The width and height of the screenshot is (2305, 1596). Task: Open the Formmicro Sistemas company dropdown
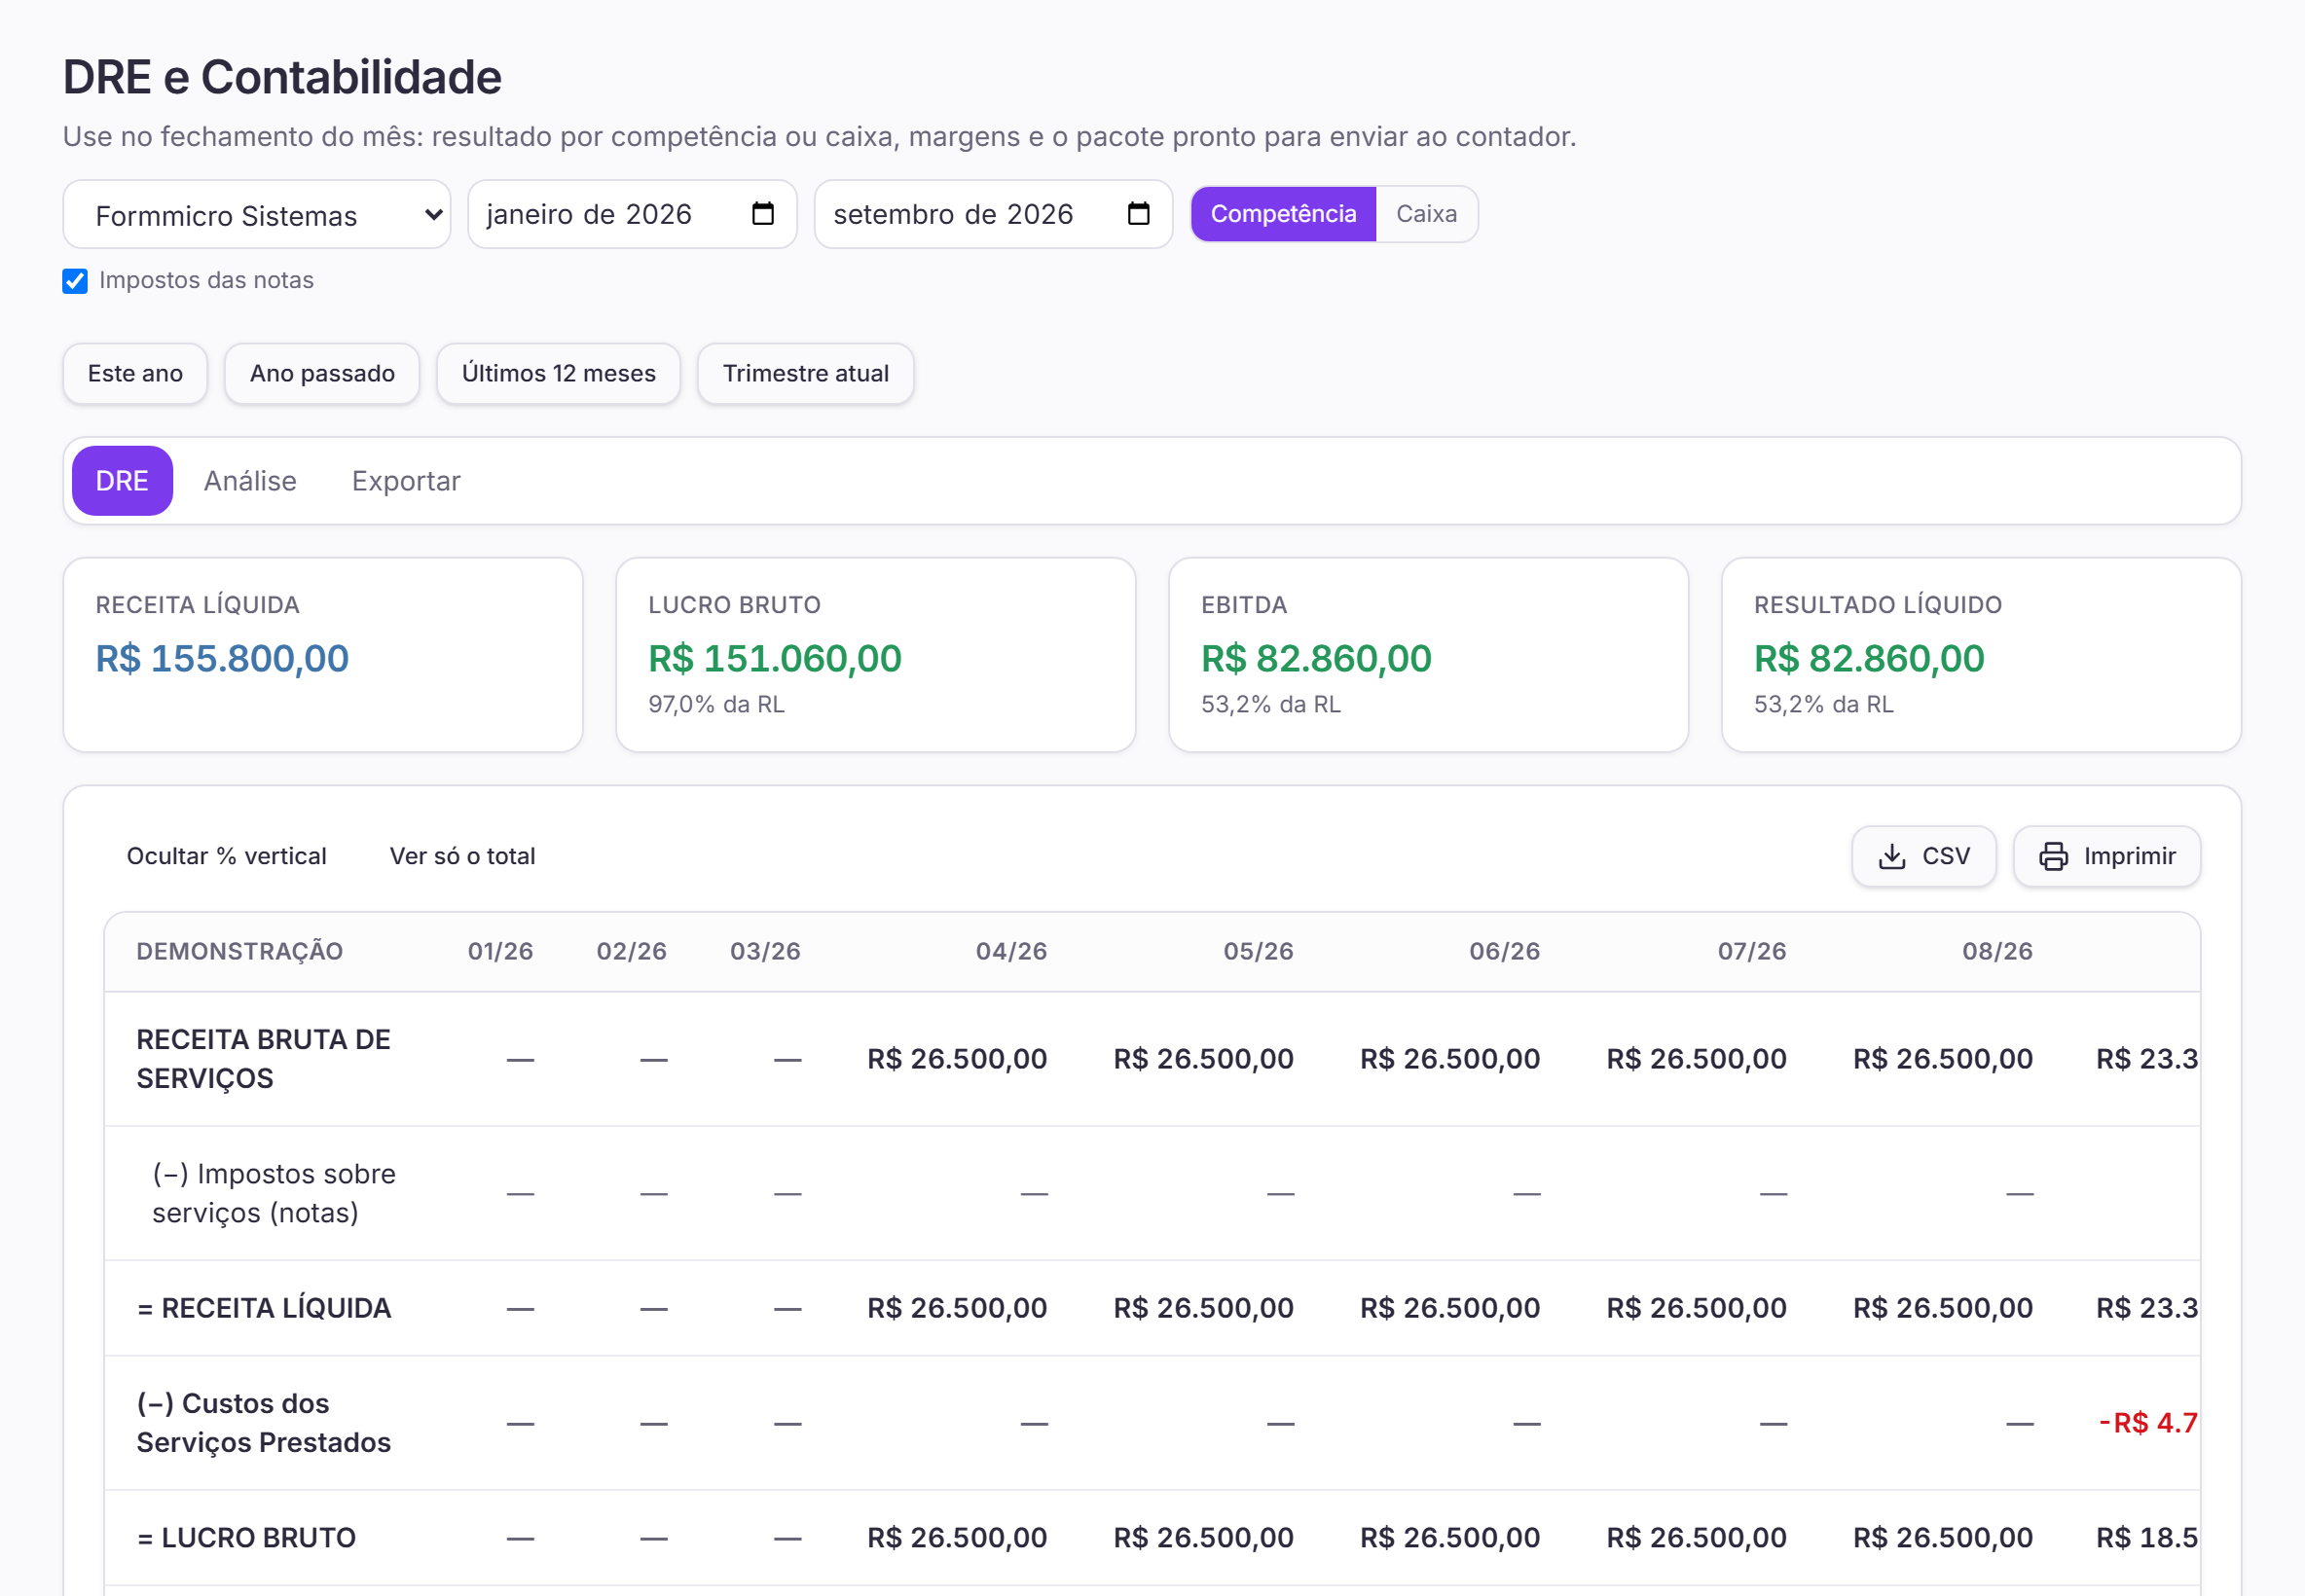[x=257, y=214]
